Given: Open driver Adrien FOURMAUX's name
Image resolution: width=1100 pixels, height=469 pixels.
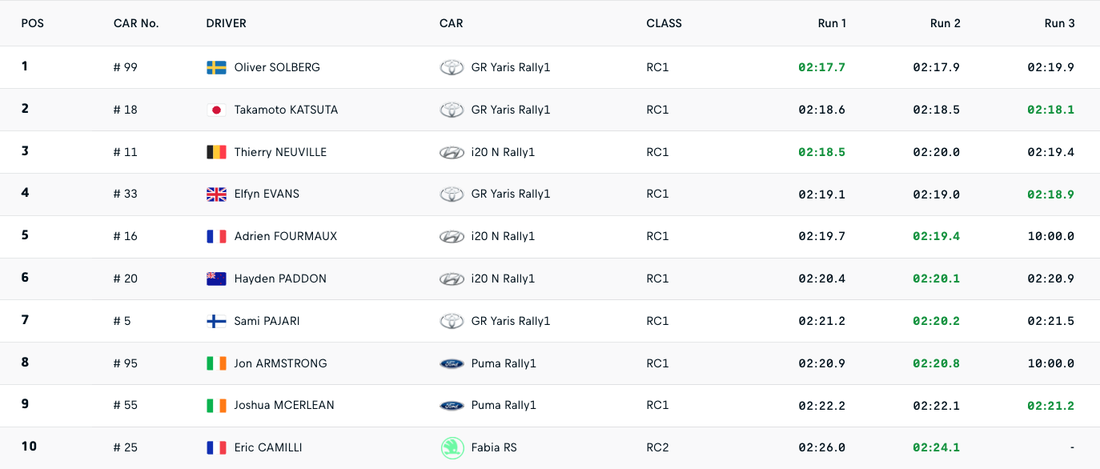Looking at the screenshot, I should [285, 237].
